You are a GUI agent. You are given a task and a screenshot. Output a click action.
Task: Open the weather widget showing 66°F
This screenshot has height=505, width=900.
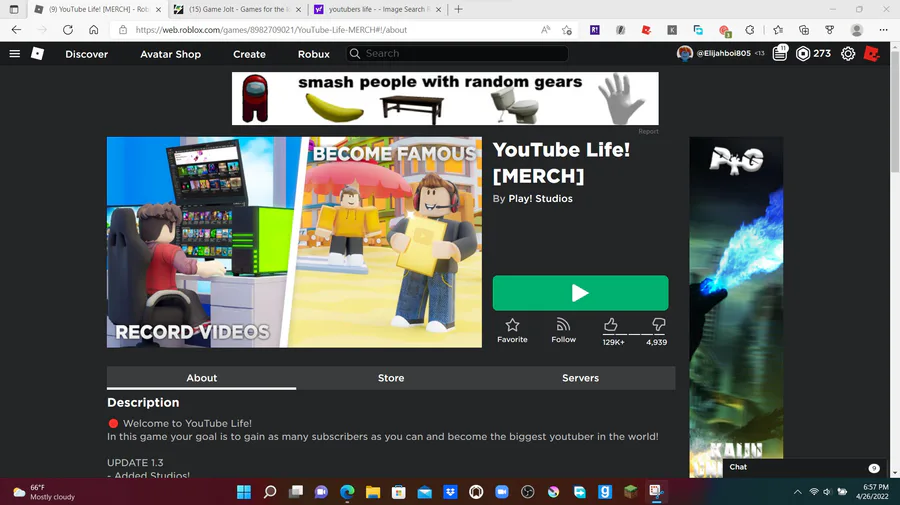pyautogui.click(x=45, y=492)
